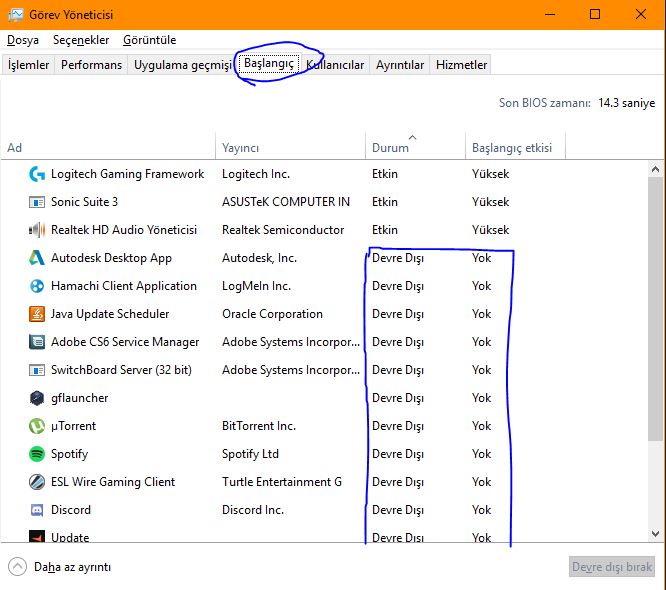
Task: Click the scrollbar down arrow
Action: tap(655, 534)
